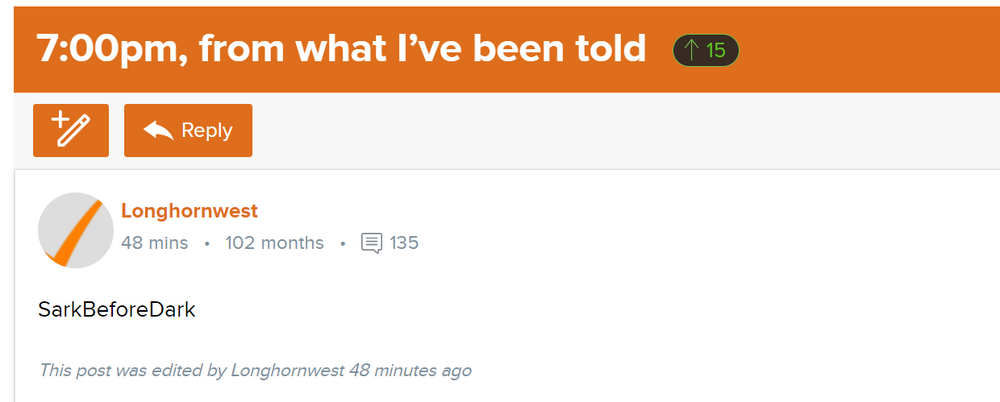Image resolution: width=1000 pixels, height=402 pixels.
Task: Click the upvote count number 15
Action: pos(715,49)
